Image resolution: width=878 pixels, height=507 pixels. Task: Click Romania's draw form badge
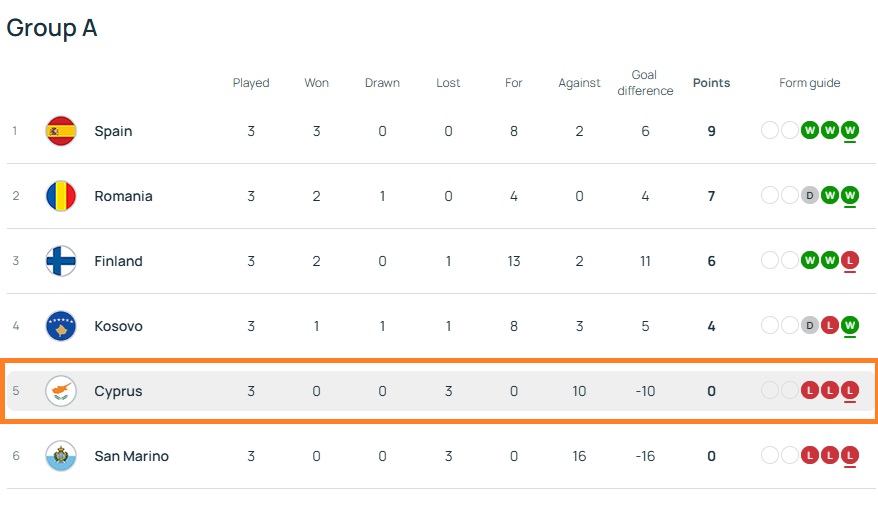(810, 196)
